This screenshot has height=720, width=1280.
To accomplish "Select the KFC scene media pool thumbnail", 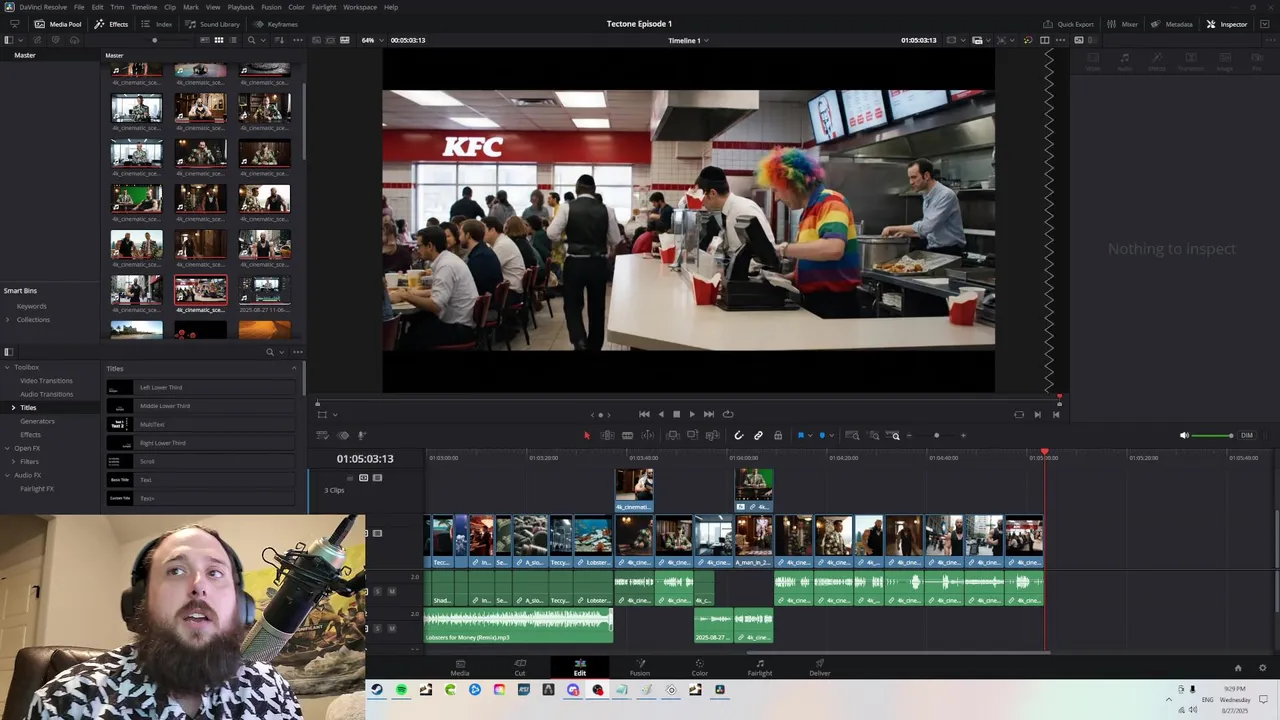I will (200, 290).
